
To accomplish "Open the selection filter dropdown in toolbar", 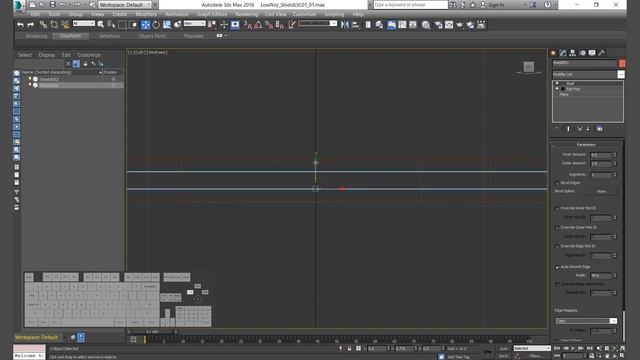I will 84,24.
